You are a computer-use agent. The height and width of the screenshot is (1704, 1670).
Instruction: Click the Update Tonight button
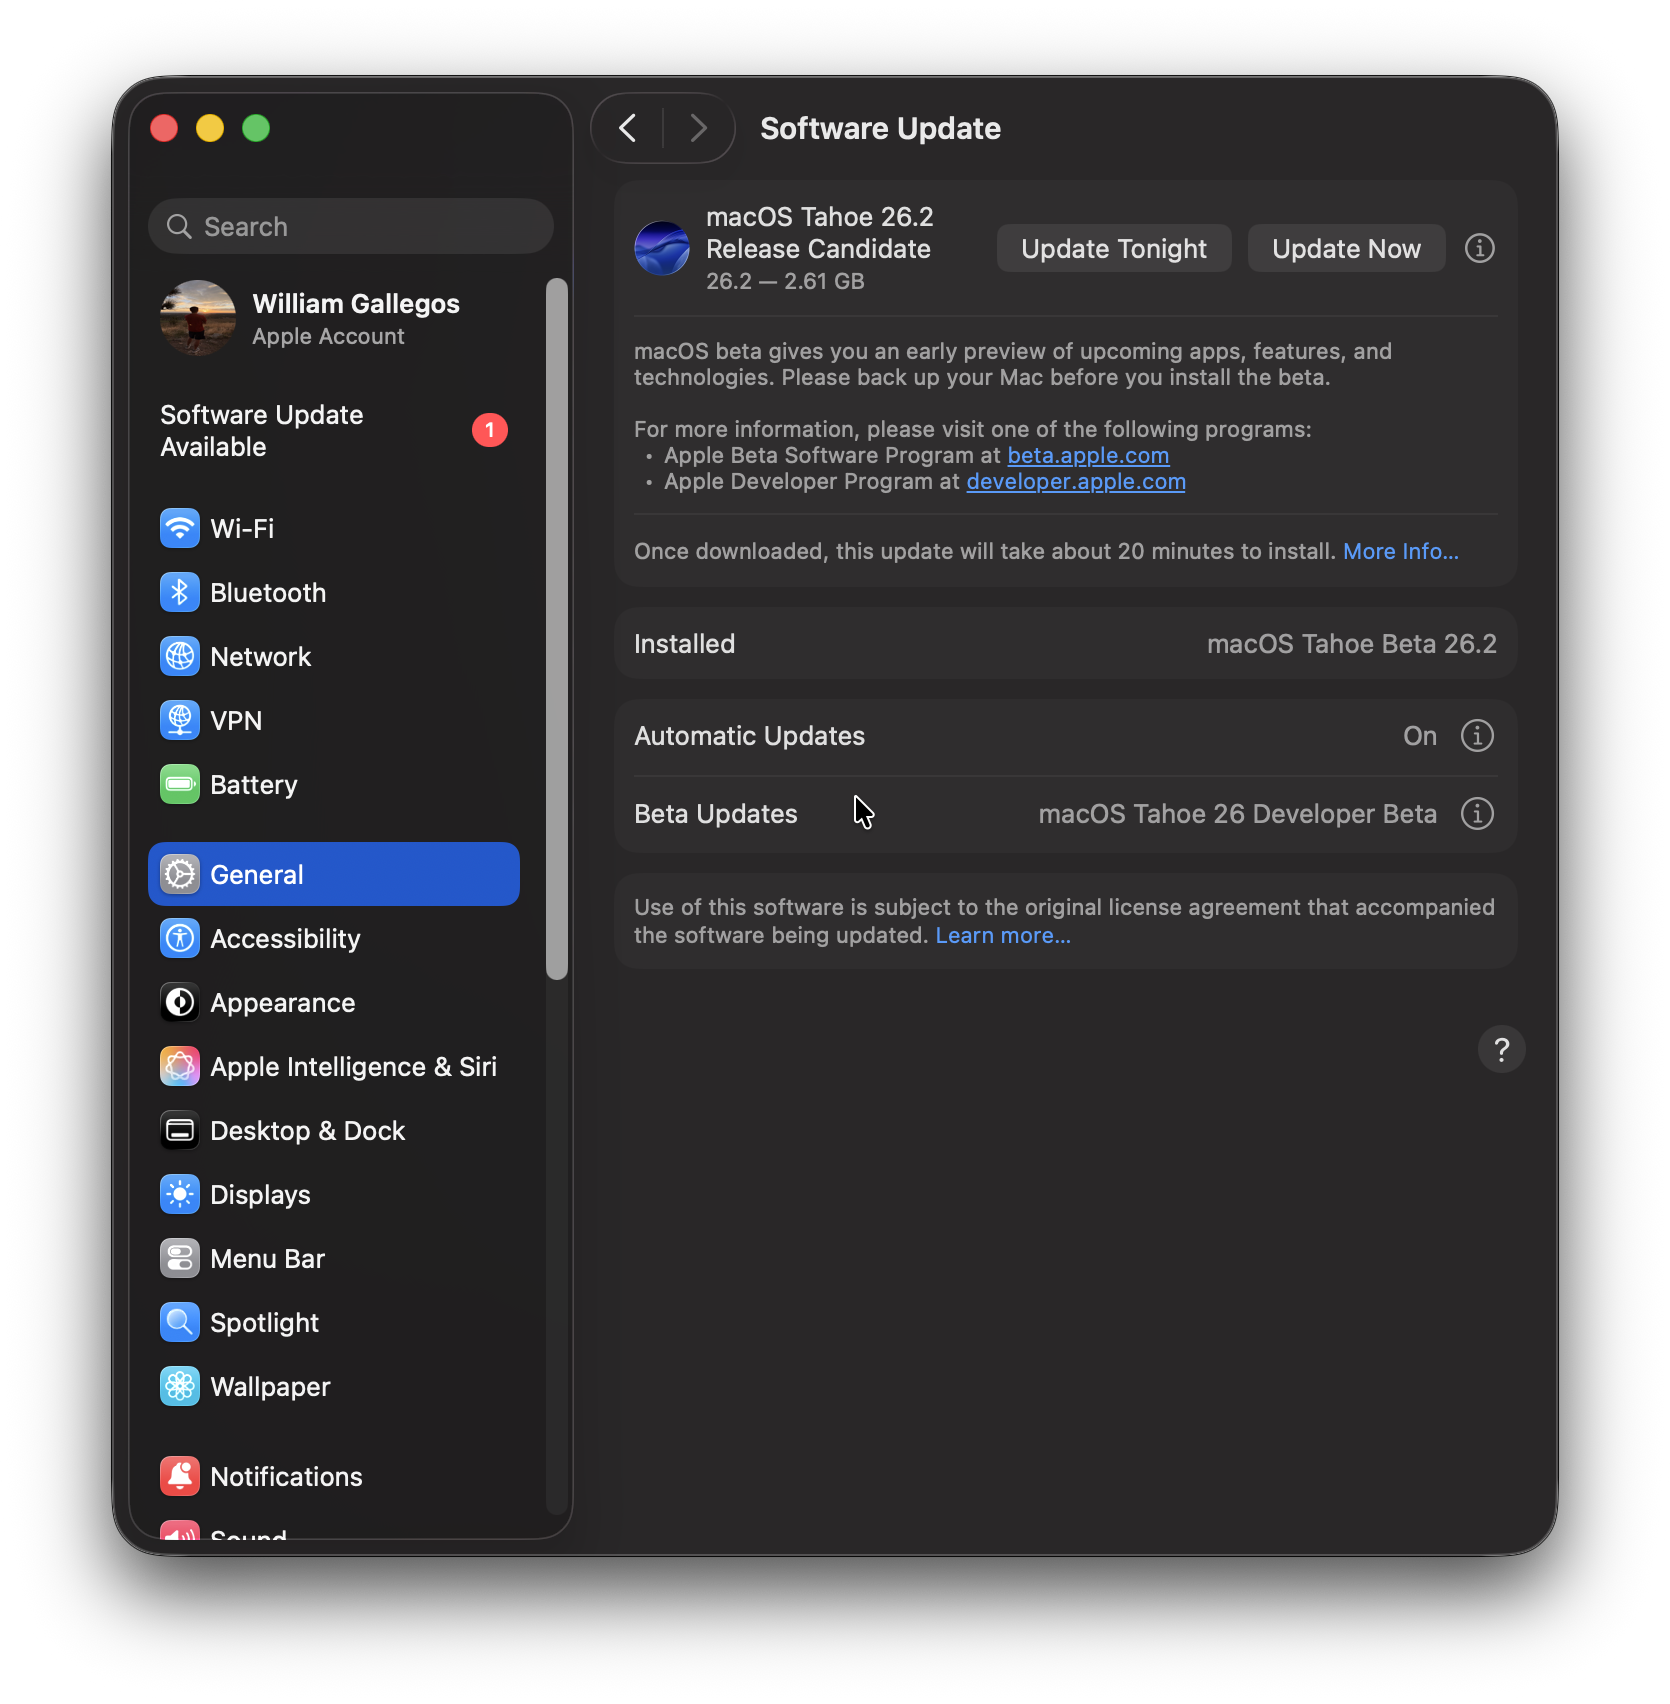1113,248
